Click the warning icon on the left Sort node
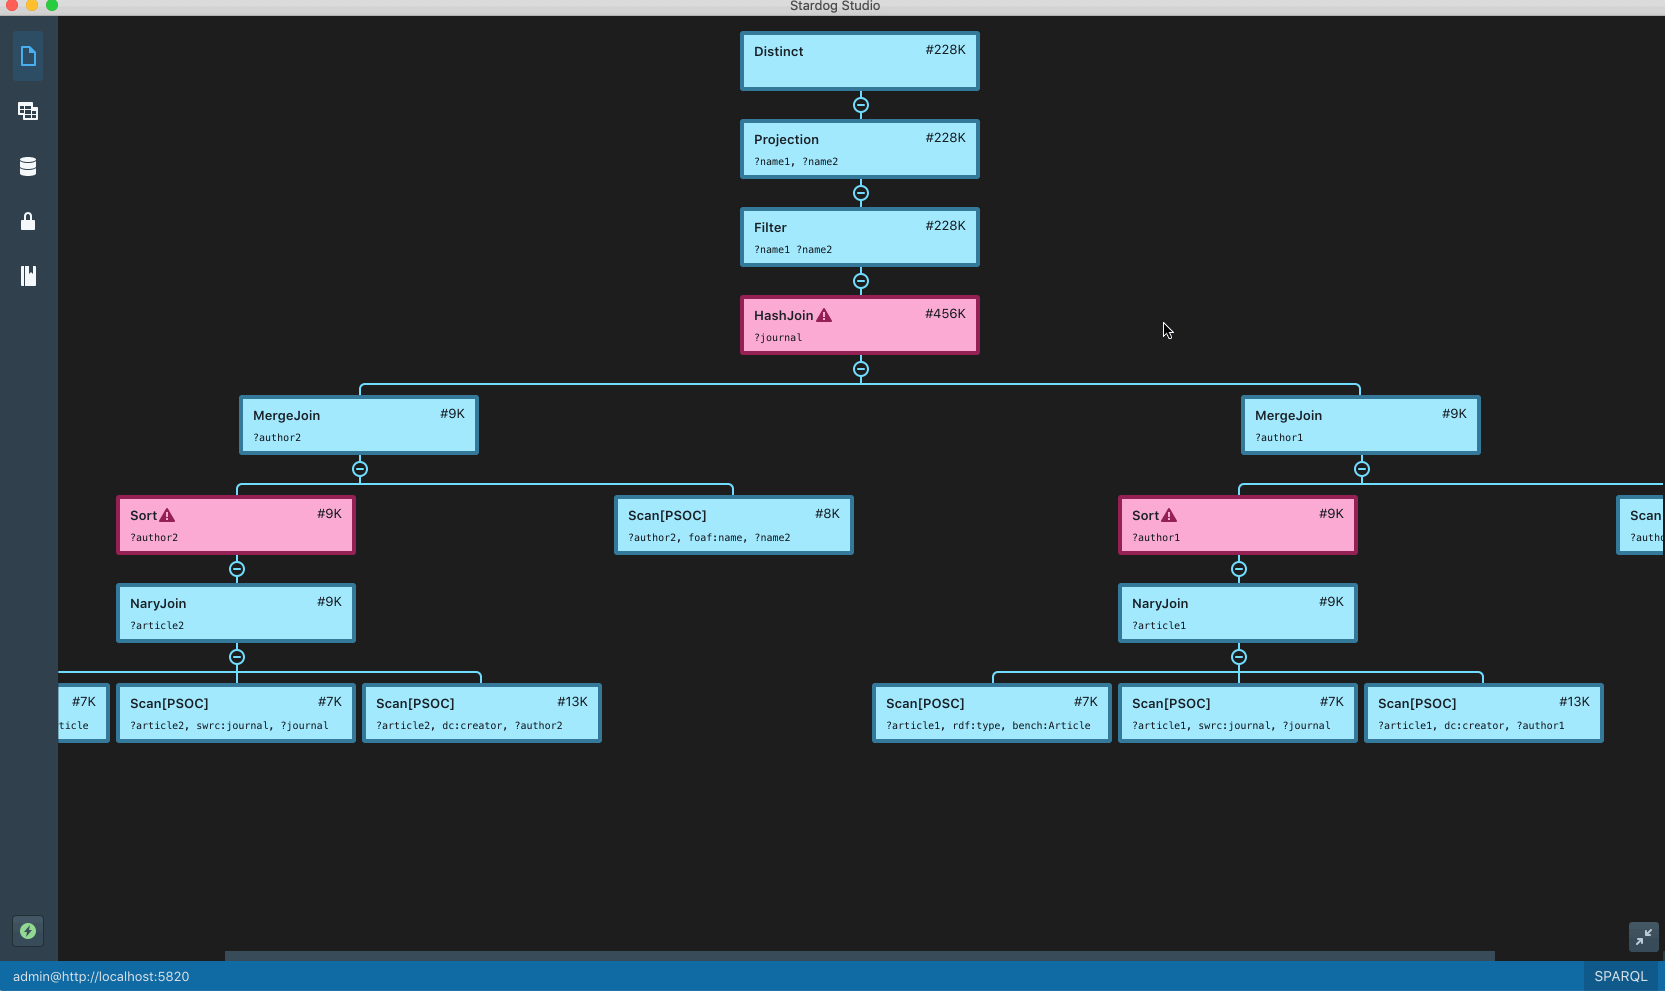 click(168, 515)
